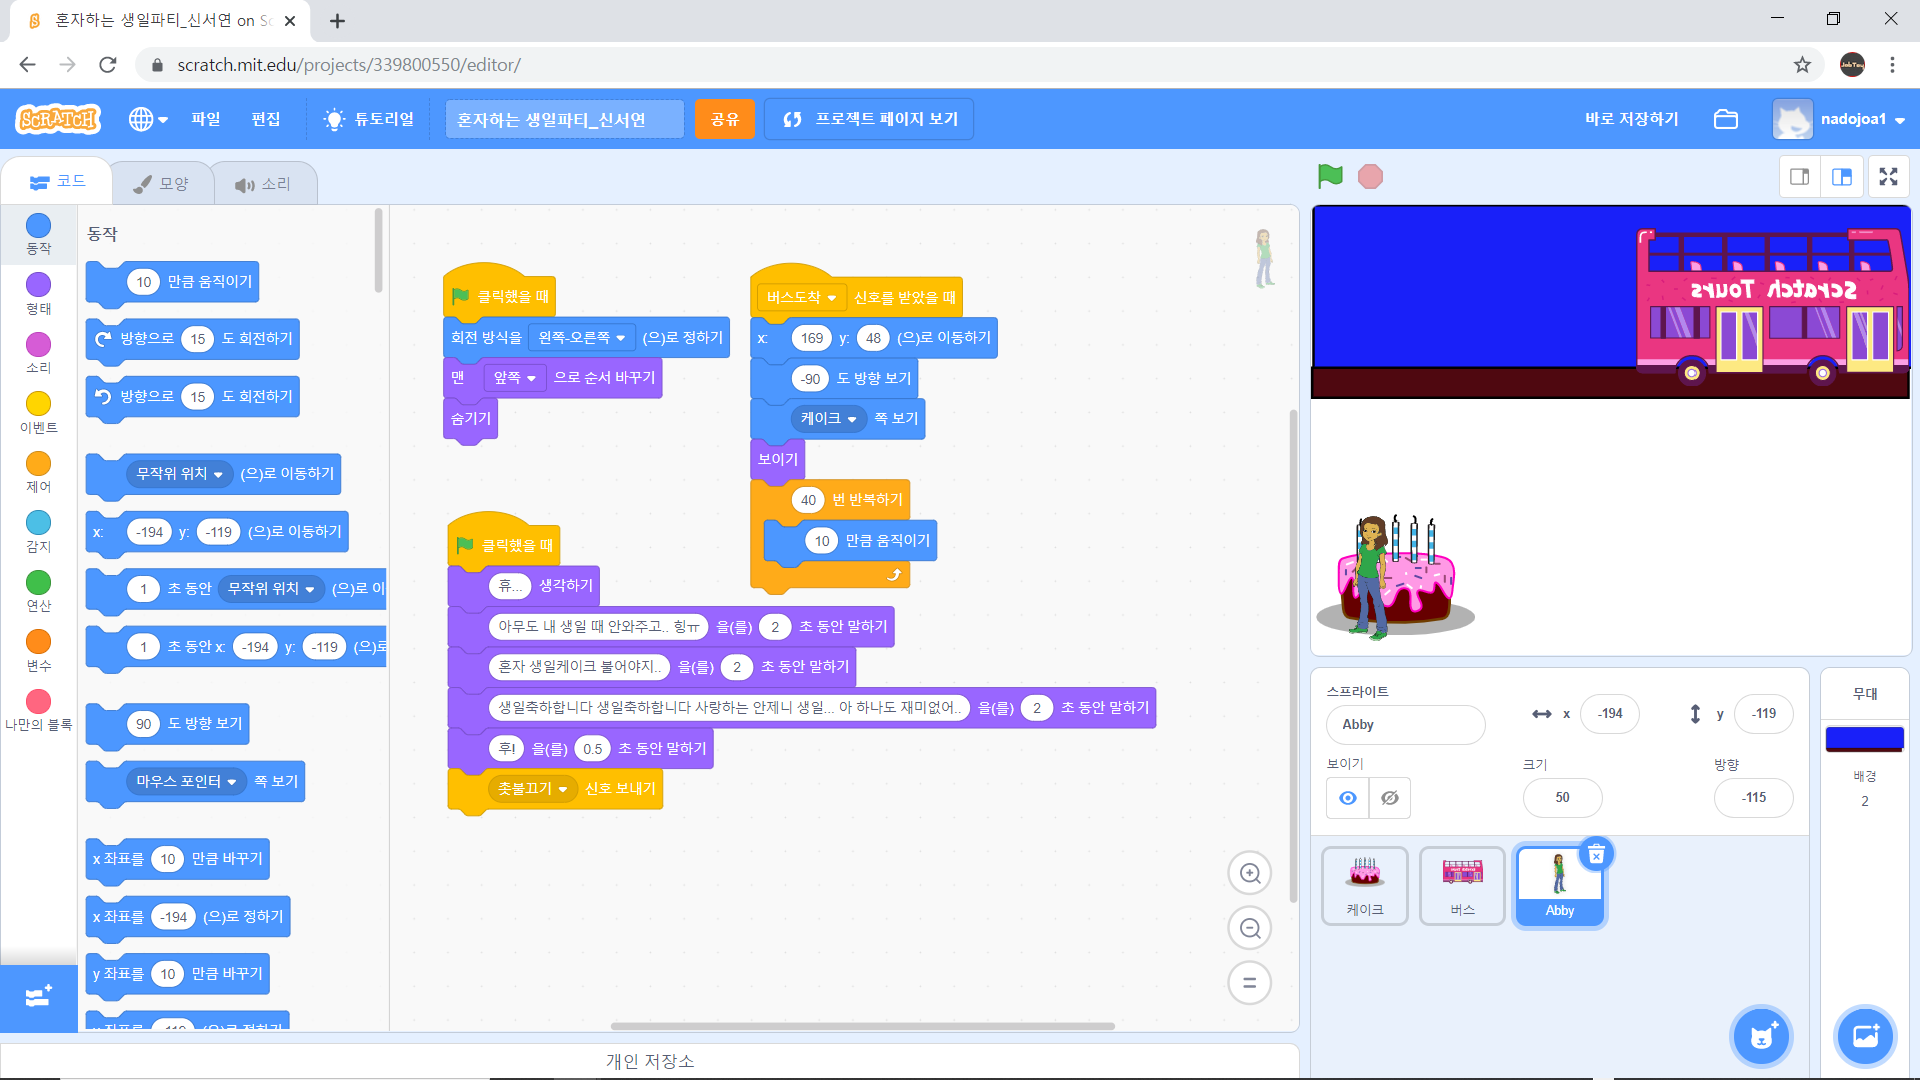Screen dimensions: 1920x1080
Task: Click 바로 저장하기 save now
Action: coord(1632,119)
